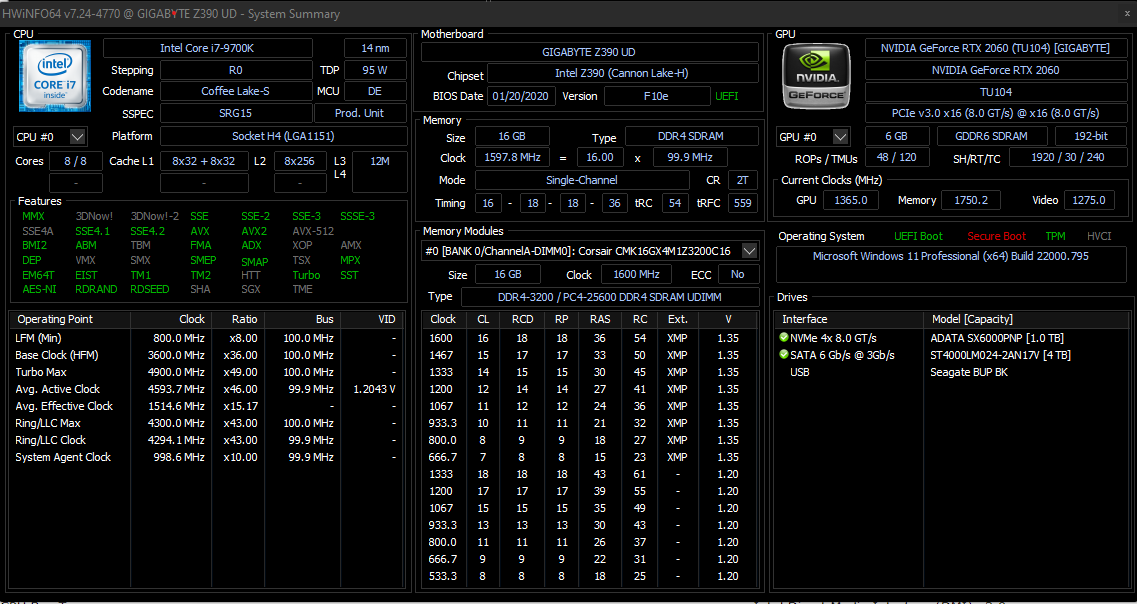
Task: Click the CL column header in timings table
Action: [483, 319]
